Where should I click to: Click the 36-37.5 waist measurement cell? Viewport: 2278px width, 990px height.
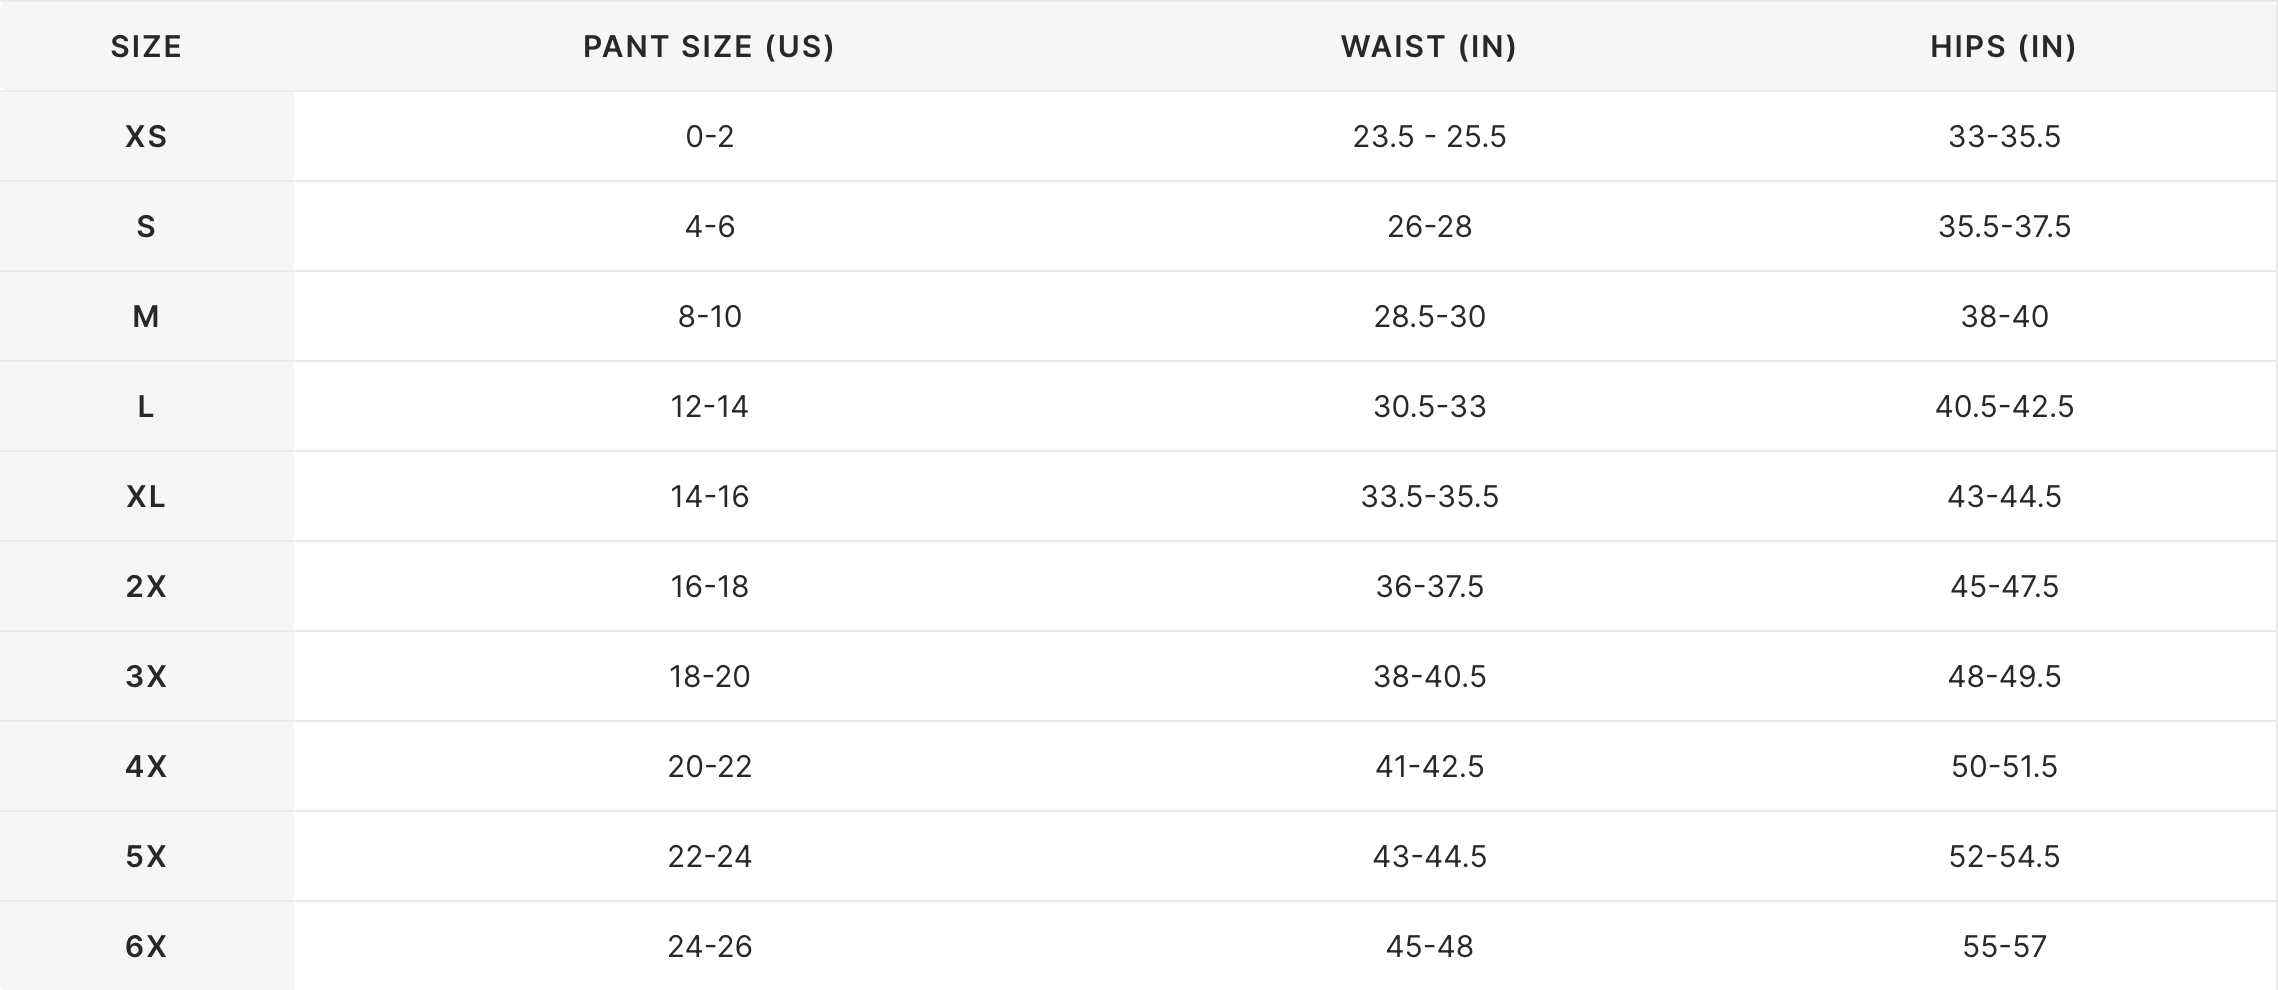click(x=1430, y=587)
